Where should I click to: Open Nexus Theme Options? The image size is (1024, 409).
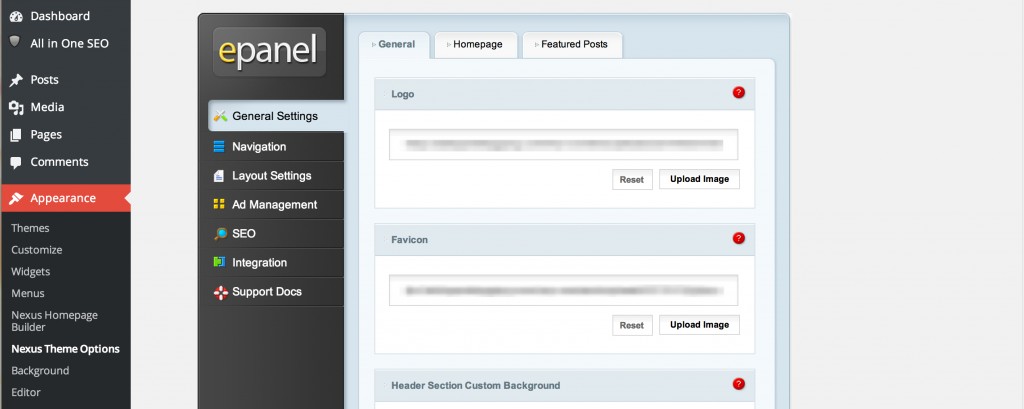[x=65, y=349]
